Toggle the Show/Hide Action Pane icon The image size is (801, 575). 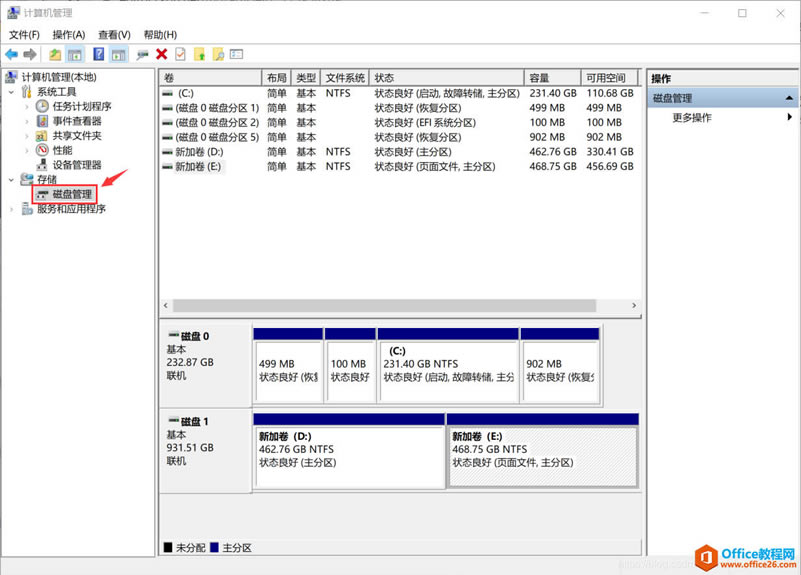pyautogui.click(x=119, y=54)
